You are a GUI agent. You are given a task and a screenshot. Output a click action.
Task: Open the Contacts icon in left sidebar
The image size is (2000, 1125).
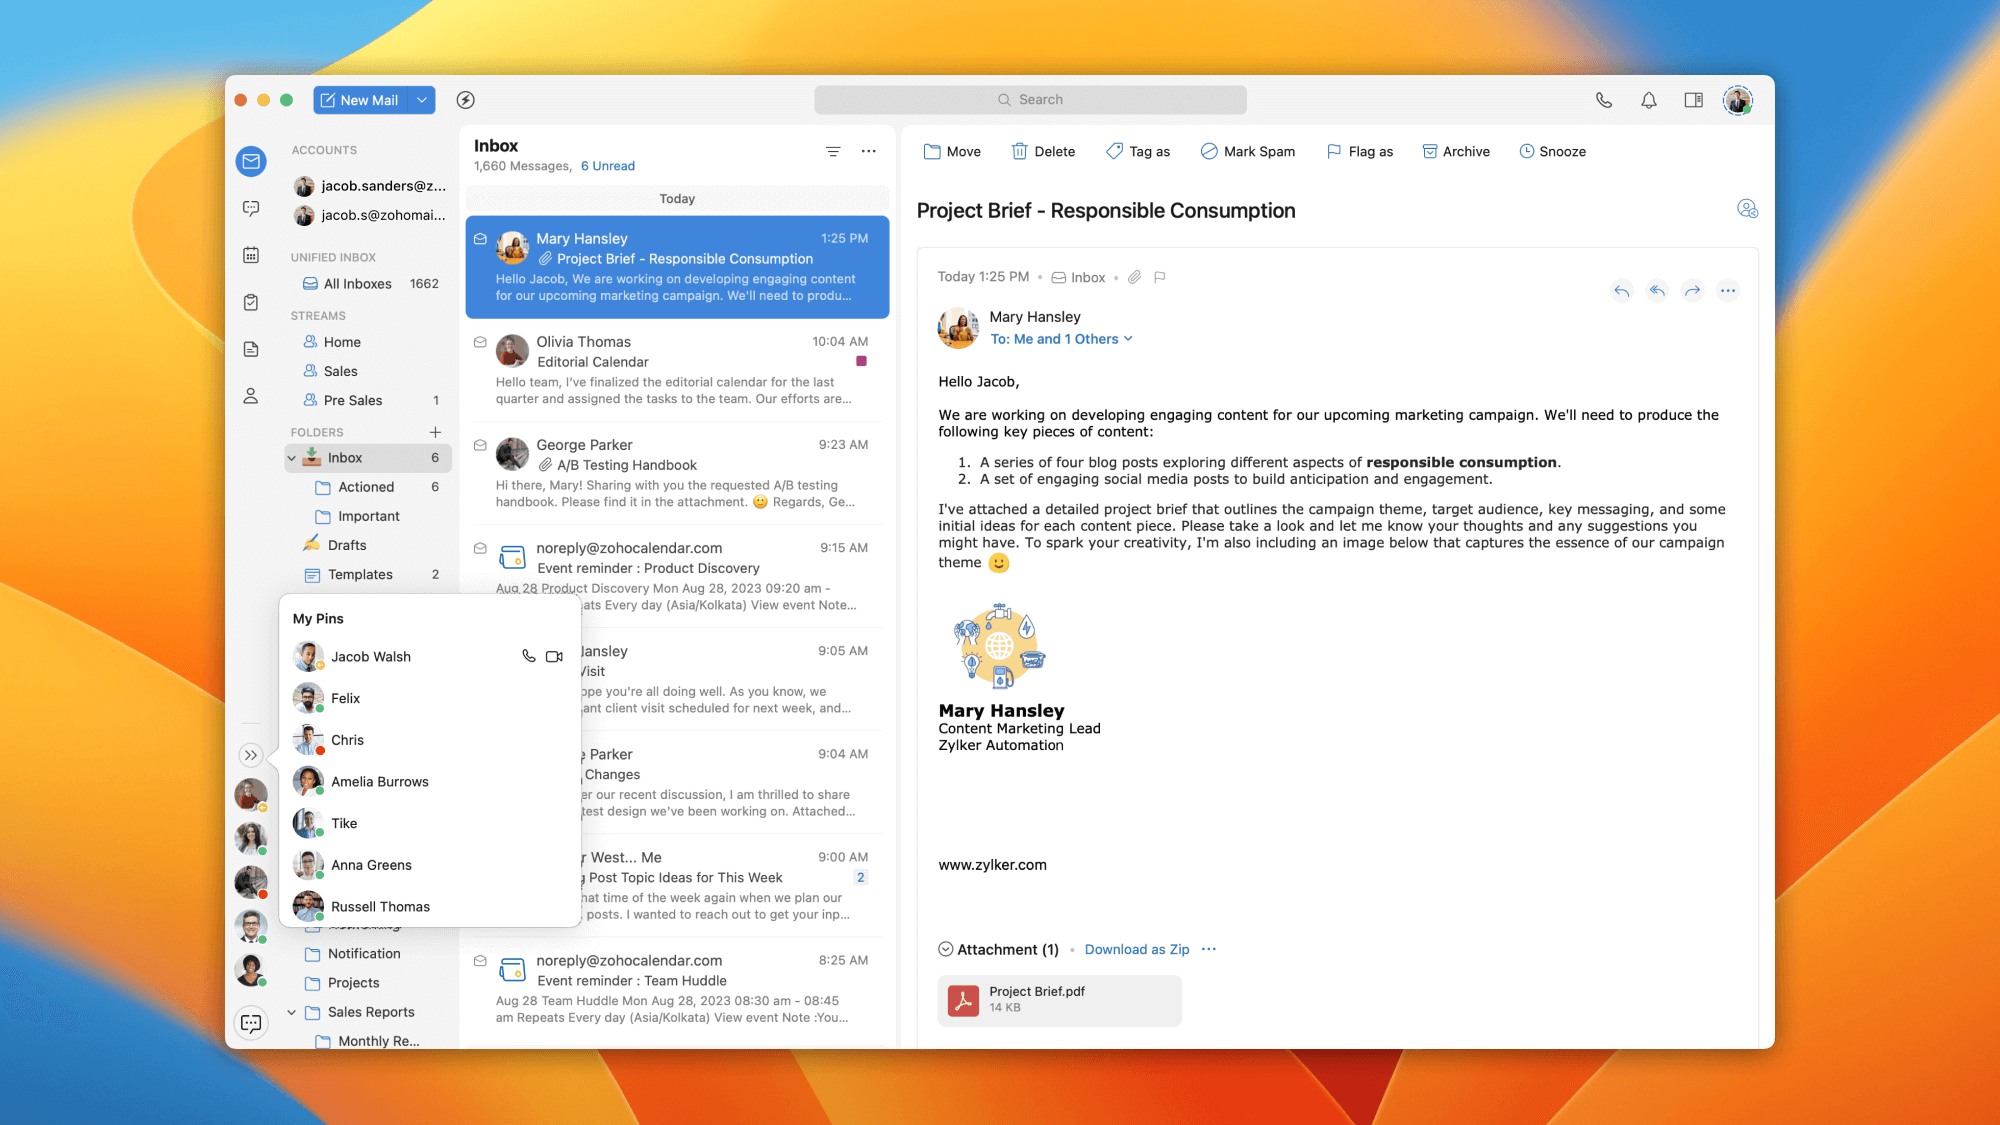tap(251, 396)
